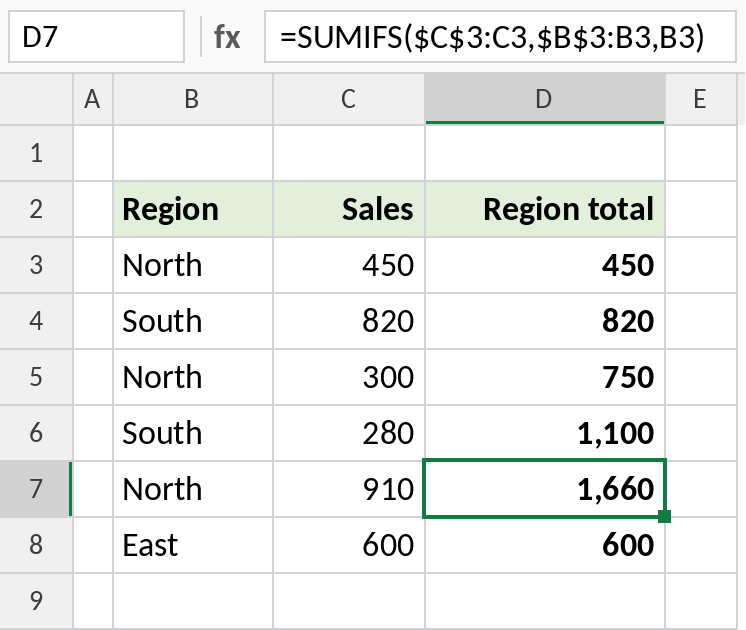
Task: Select column A header
Action: (x=93, y=99)
